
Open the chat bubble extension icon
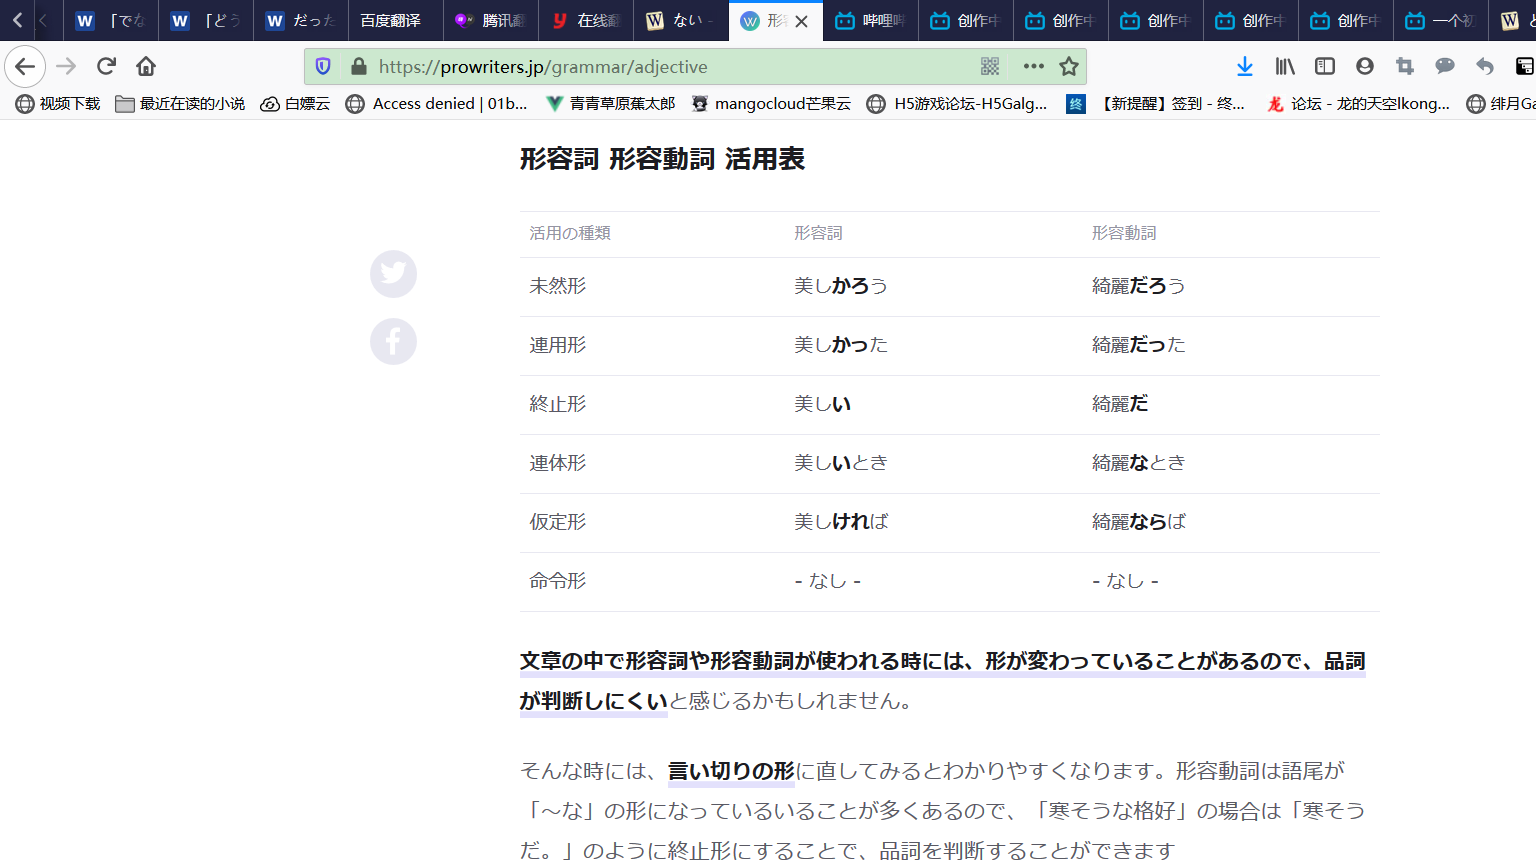(1445, 67)
